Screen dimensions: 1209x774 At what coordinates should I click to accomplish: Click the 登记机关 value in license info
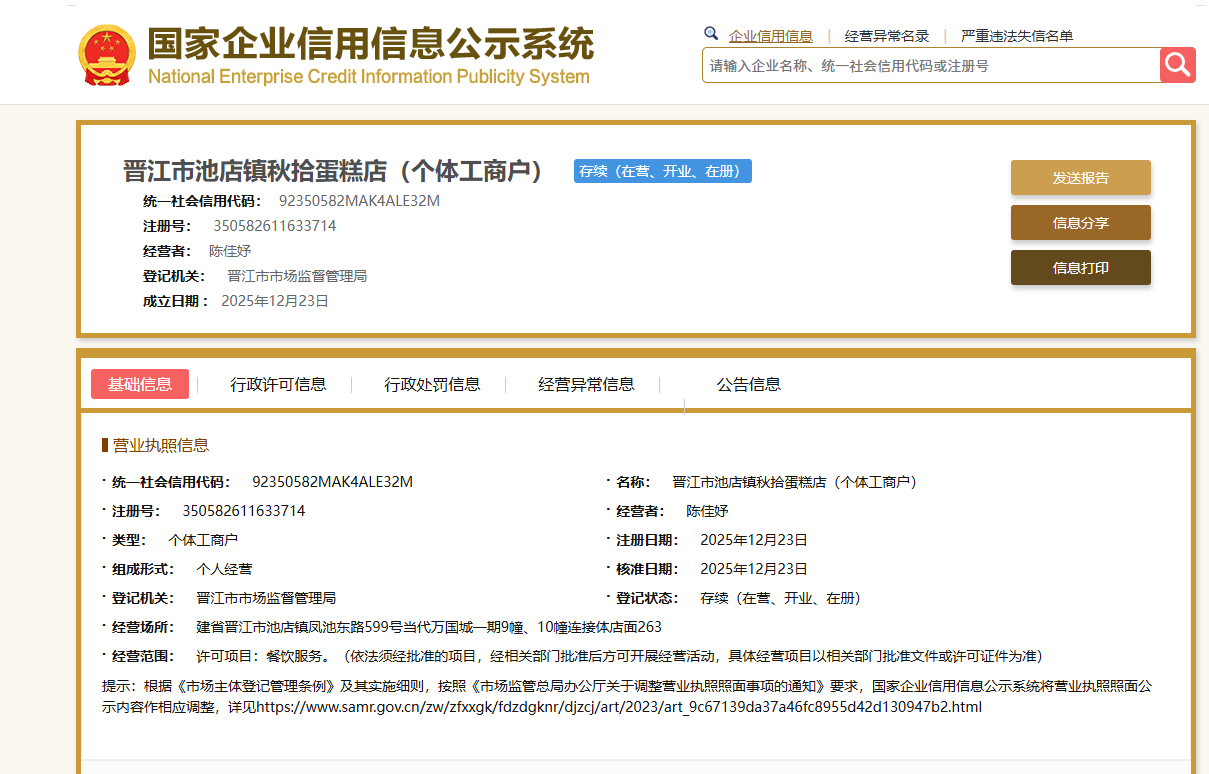pos(266,598)
